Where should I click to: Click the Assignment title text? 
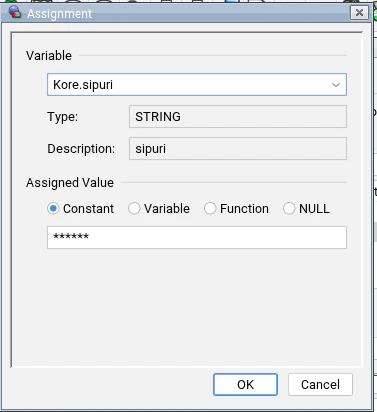59,14
